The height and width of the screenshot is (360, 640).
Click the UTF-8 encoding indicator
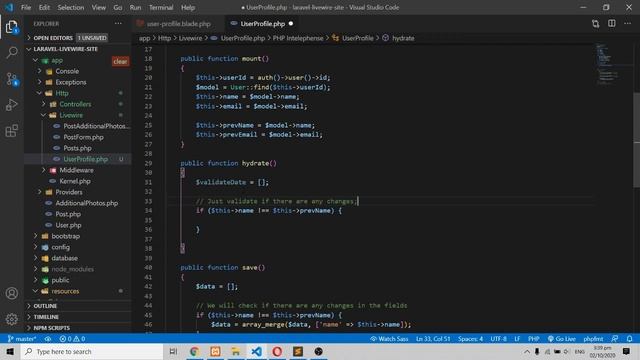[498, 339]
